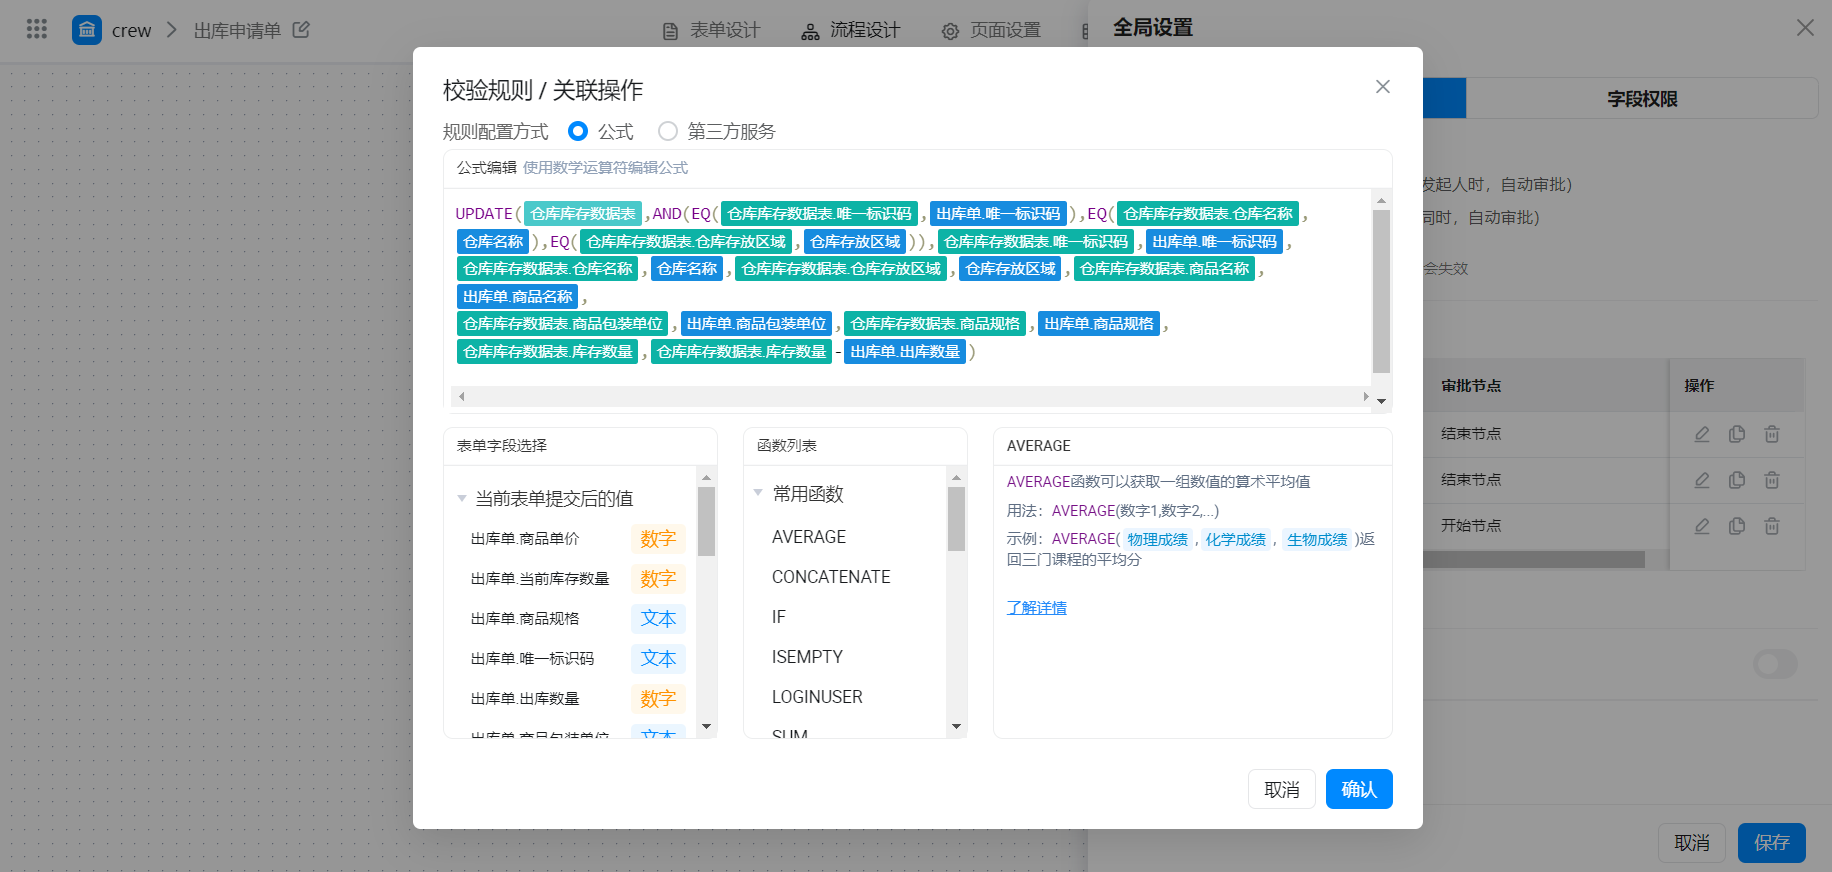Click 保存 in the 全局设置 panel
Screen dimensions: 1832x872
1772,843
